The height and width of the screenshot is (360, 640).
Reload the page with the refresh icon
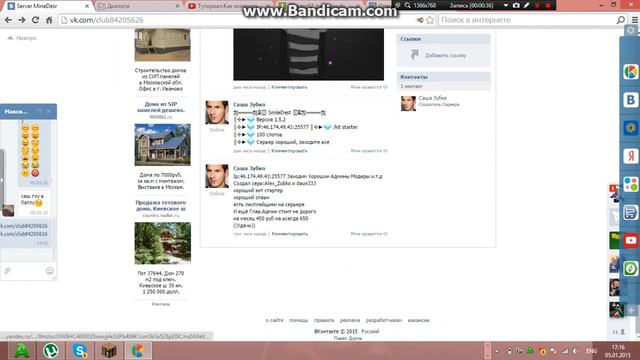click(36, 20)
